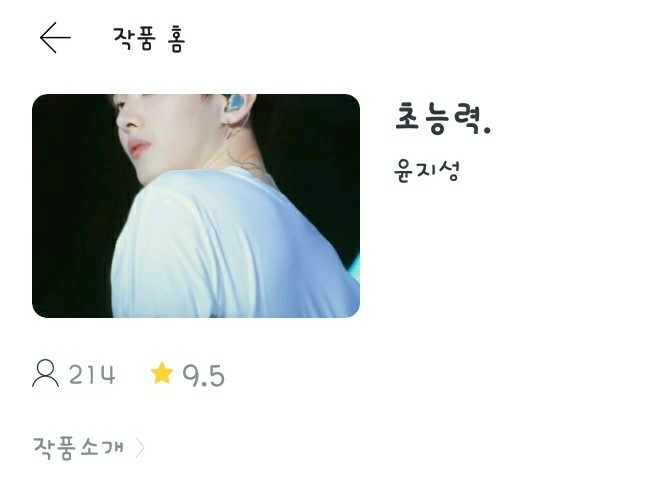Open author 윤지성 profile link

coord(427,171)
